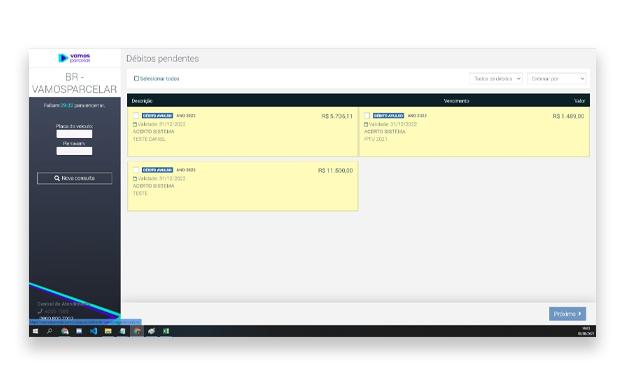Open Visual Studio Code from the taskbar
Screen dimensions: 624x385
[x=94, y=331]
